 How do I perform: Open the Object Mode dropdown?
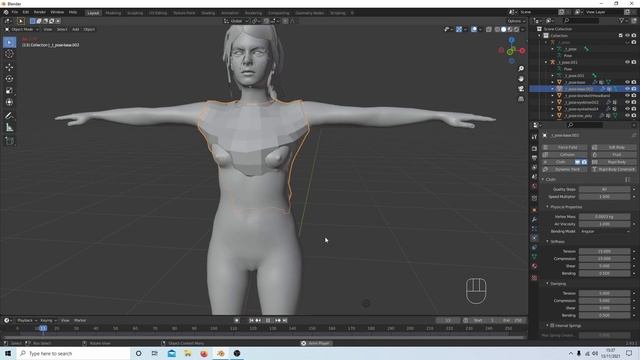(22, 29)
